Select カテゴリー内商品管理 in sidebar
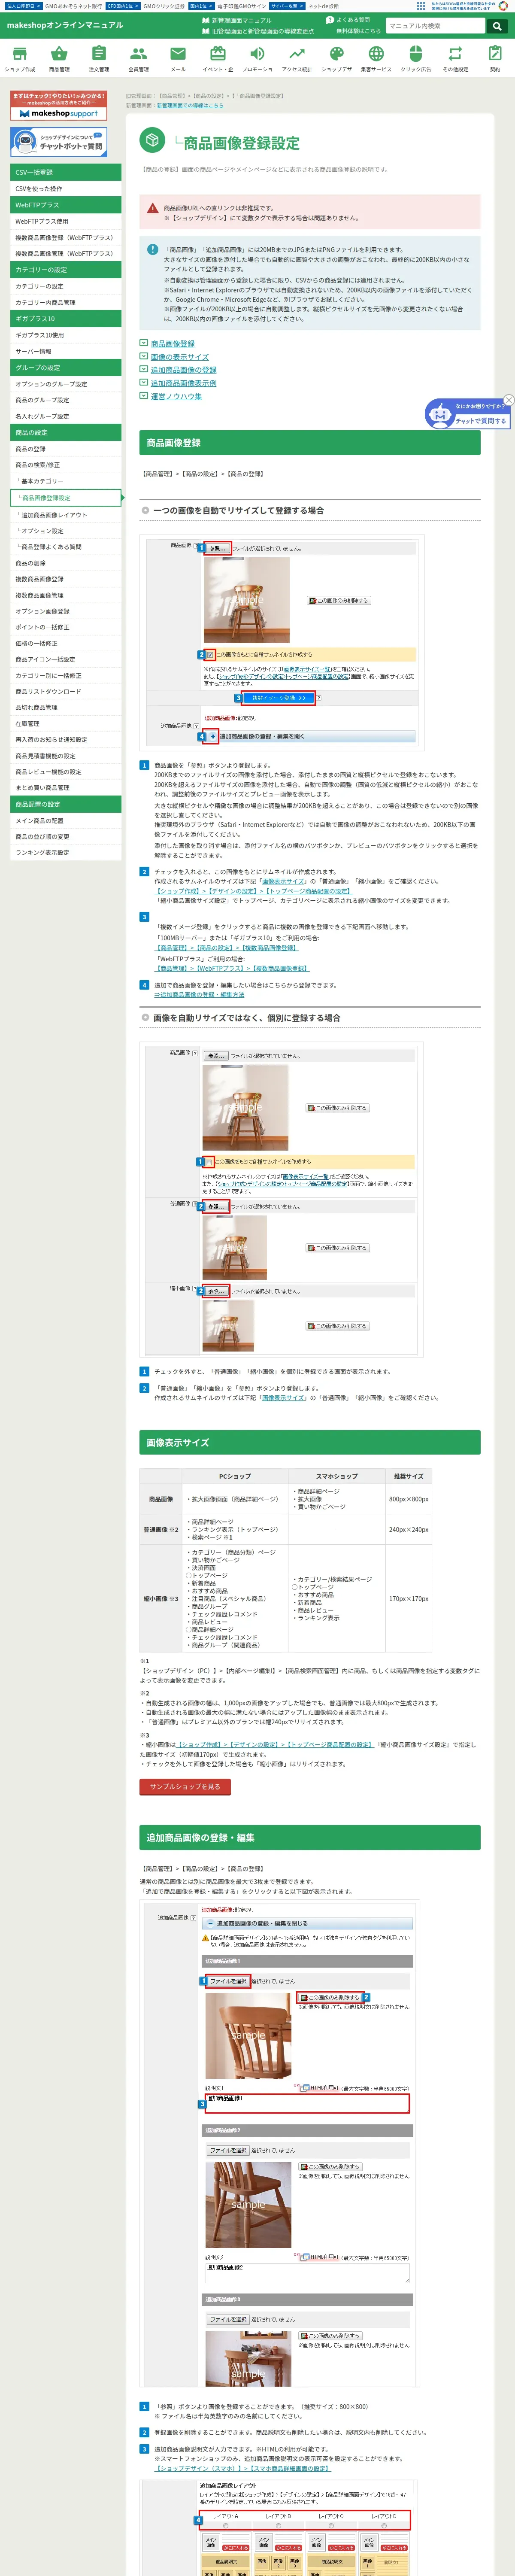The image size is (515, 2576). coord(66,302)
